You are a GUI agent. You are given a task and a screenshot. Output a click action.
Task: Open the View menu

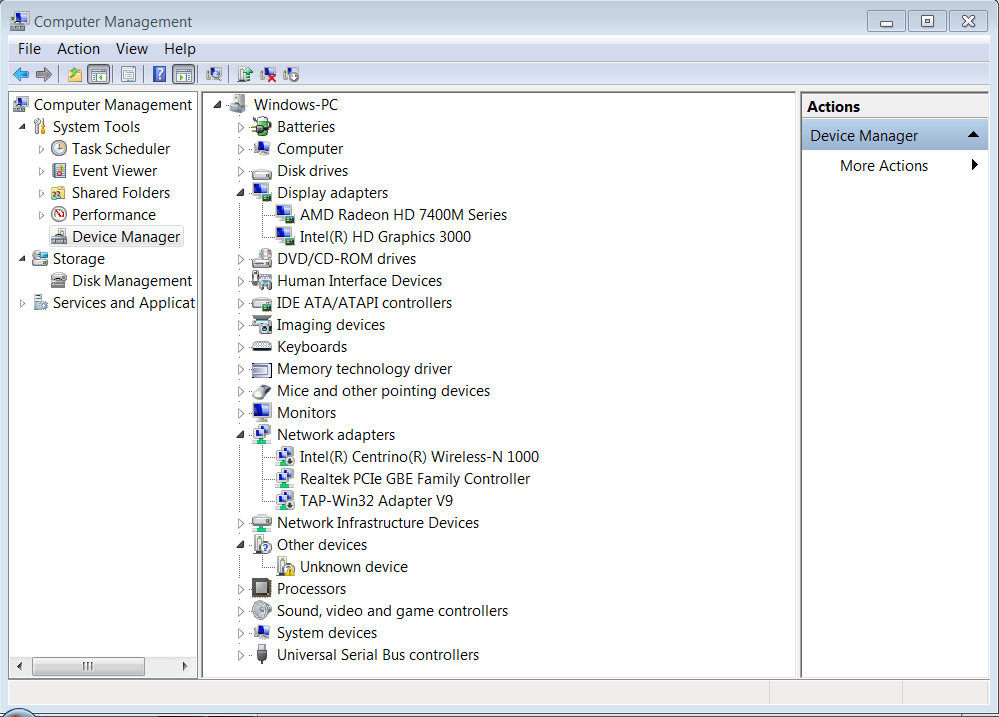tap(132, 49)
